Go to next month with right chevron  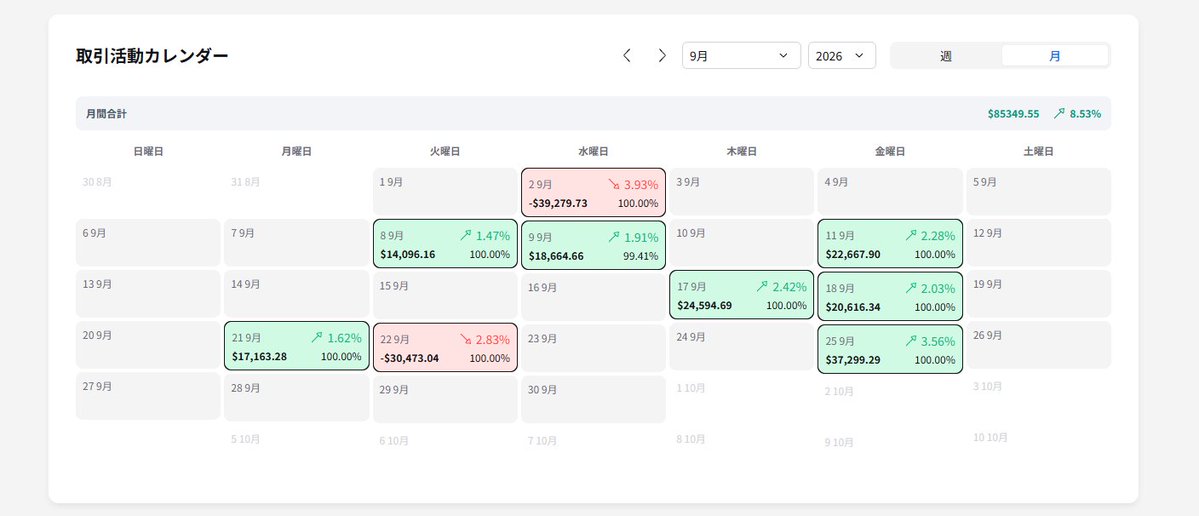point(662,56)
